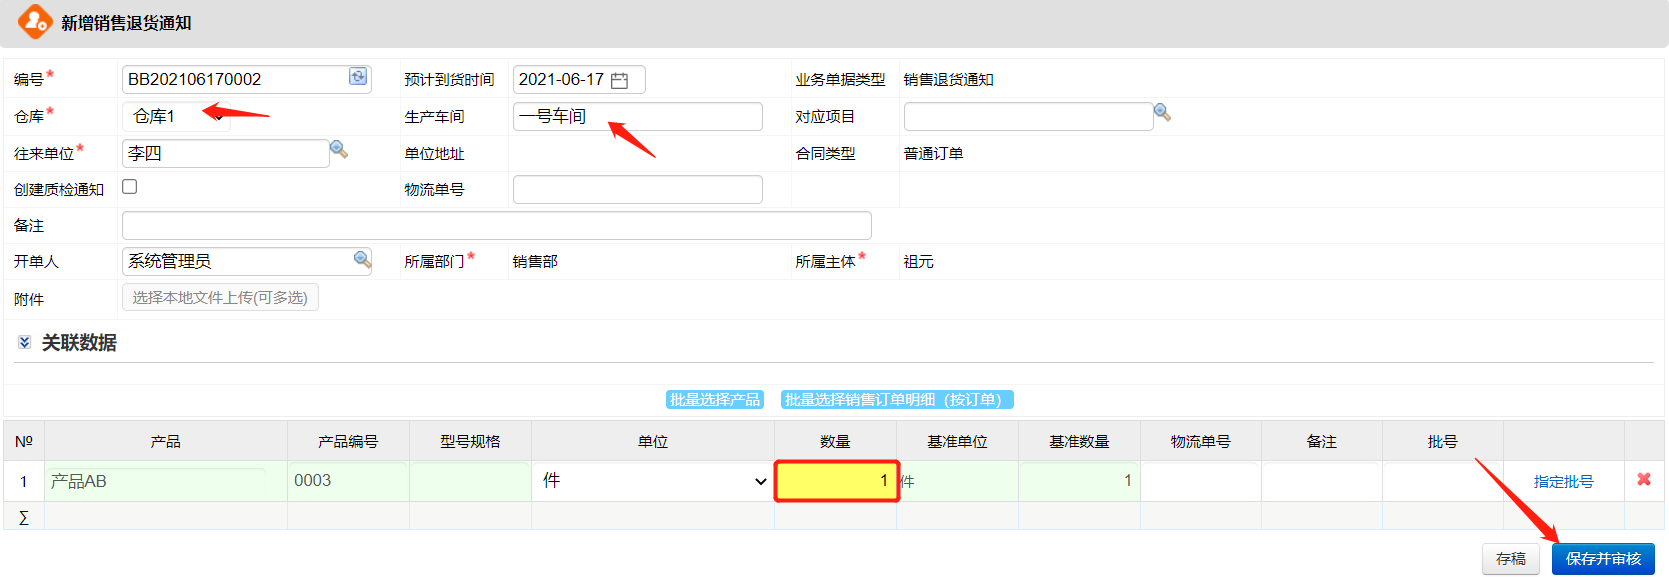Open the calendar picker for 预计到货时间

tap(619, 80)
